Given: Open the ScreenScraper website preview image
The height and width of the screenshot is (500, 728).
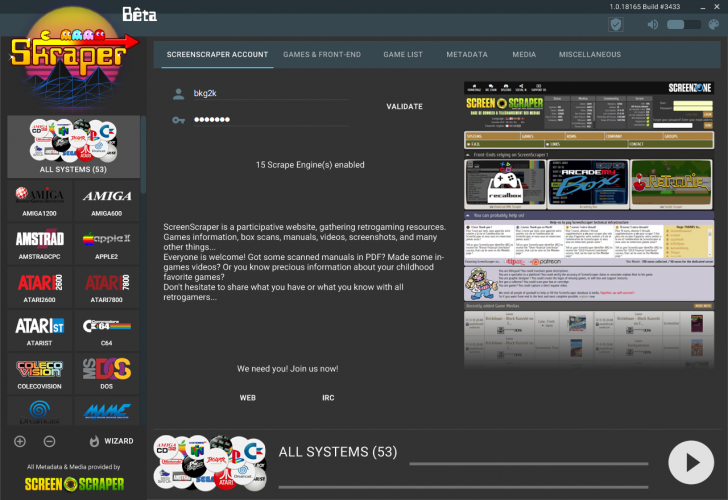Looking at the screenshot, I should pos(589,225).
